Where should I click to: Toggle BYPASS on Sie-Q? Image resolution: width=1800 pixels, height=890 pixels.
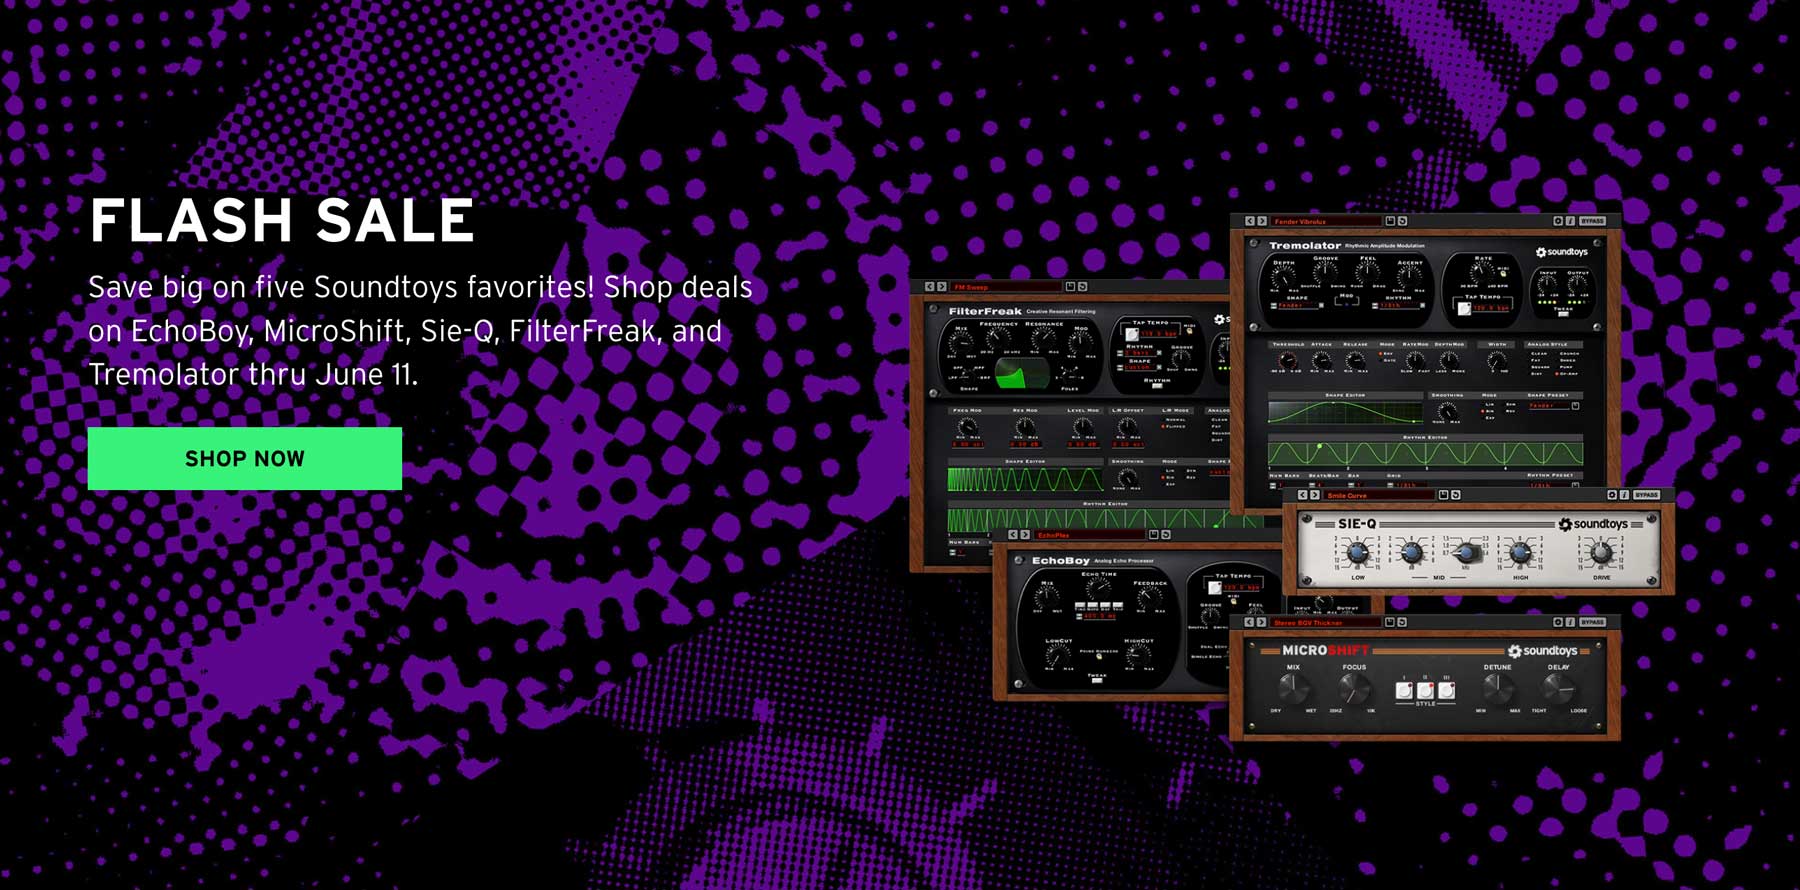coord(1647,495)
